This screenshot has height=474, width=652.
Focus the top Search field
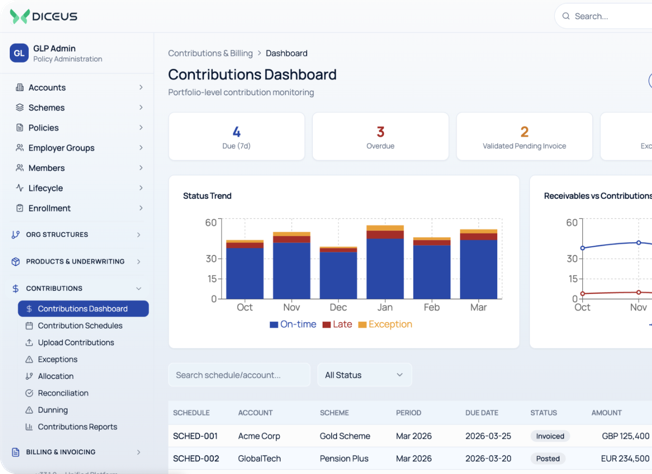point(603,16)
